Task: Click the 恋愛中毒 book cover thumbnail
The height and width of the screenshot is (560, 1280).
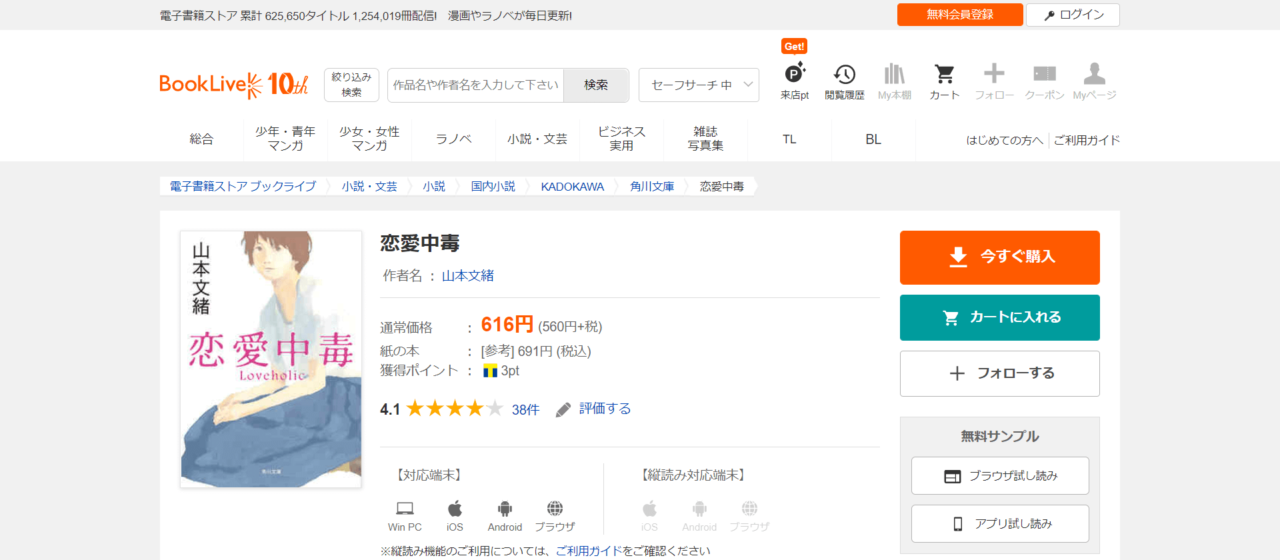Action: coord(271,359)
